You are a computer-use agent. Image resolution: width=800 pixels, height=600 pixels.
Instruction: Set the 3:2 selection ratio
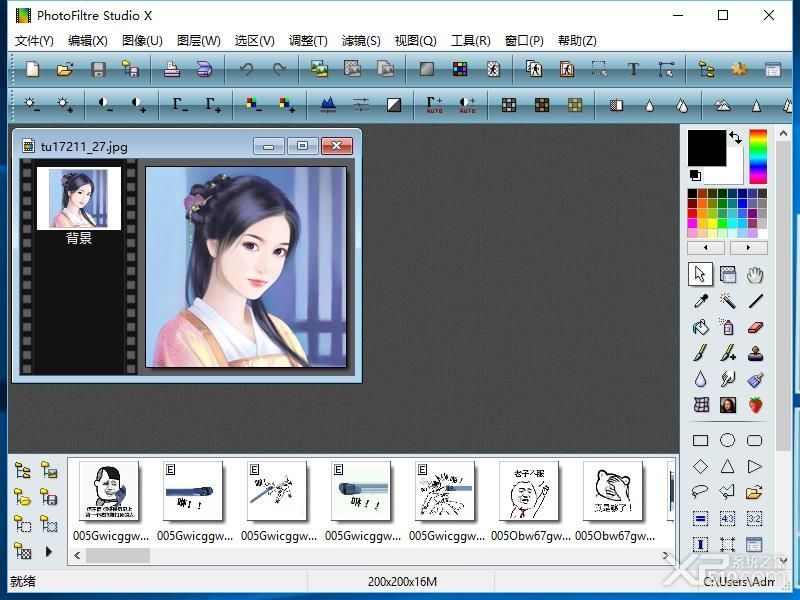click(755, 519)
